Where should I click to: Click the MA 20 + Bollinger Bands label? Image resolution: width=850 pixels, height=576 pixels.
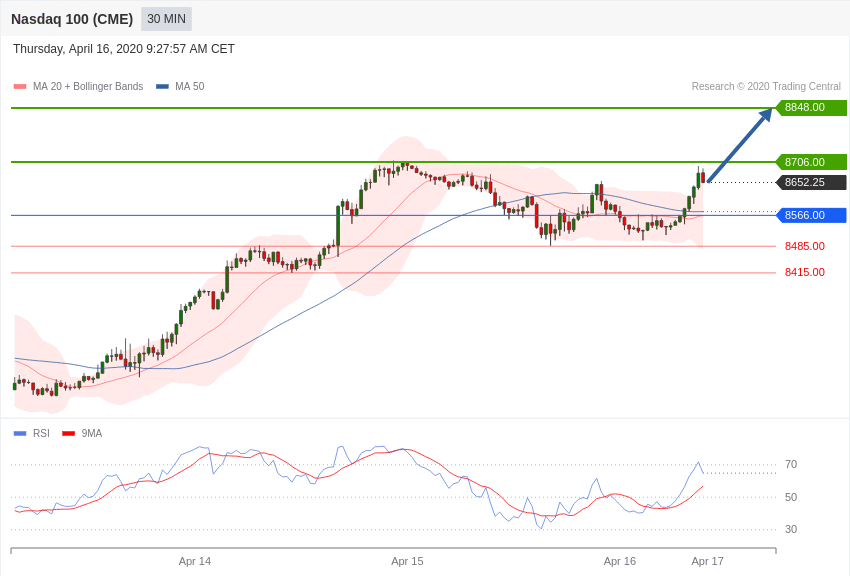click(88, 86)
